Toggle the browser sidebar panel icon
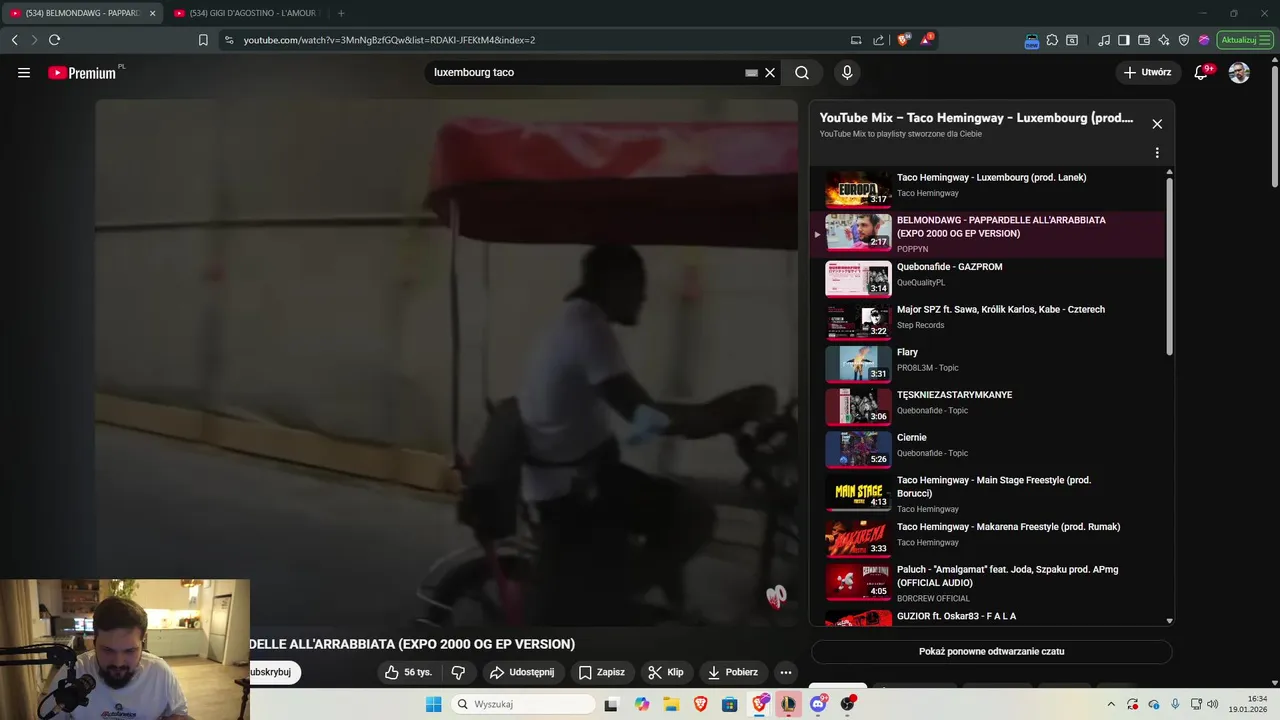The width and height of the screenshot is (1280, 720). click(x=1124, y=40)
